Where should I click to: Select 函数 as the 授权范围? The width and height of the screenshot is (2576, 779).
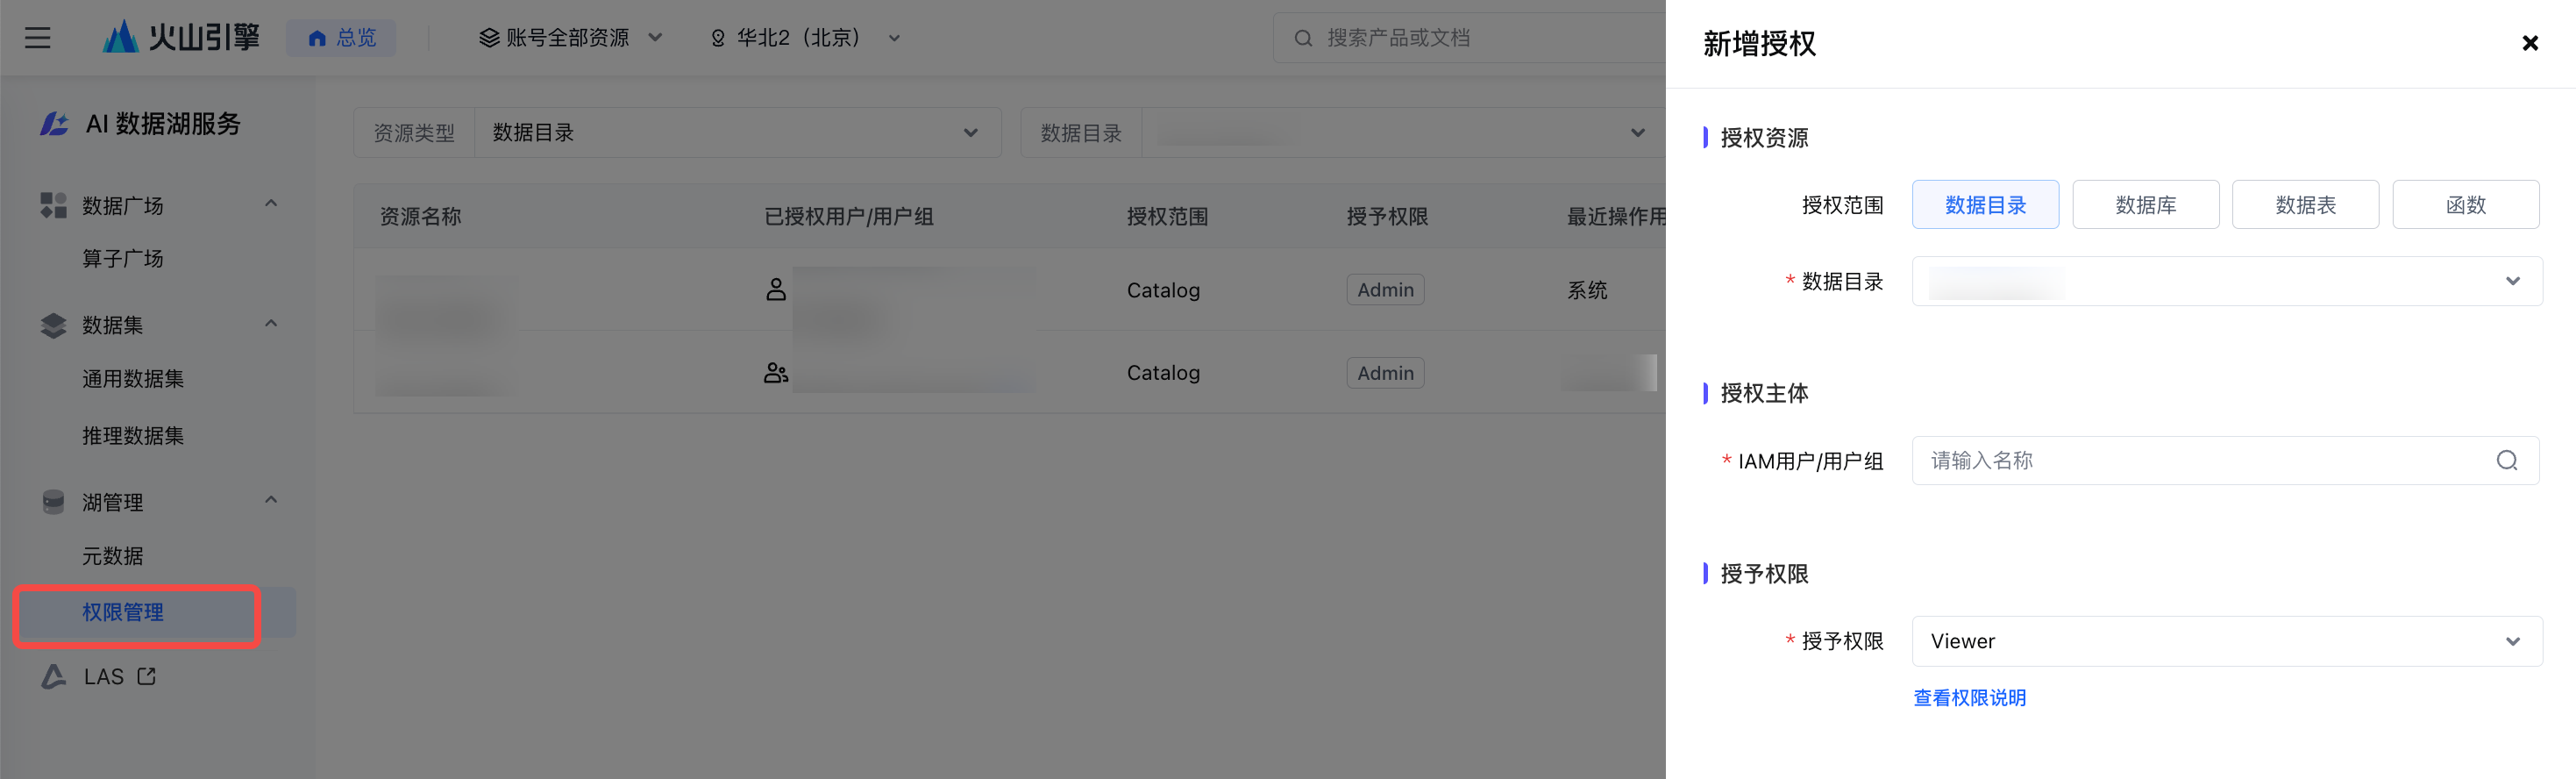[x=2466, y=205]
